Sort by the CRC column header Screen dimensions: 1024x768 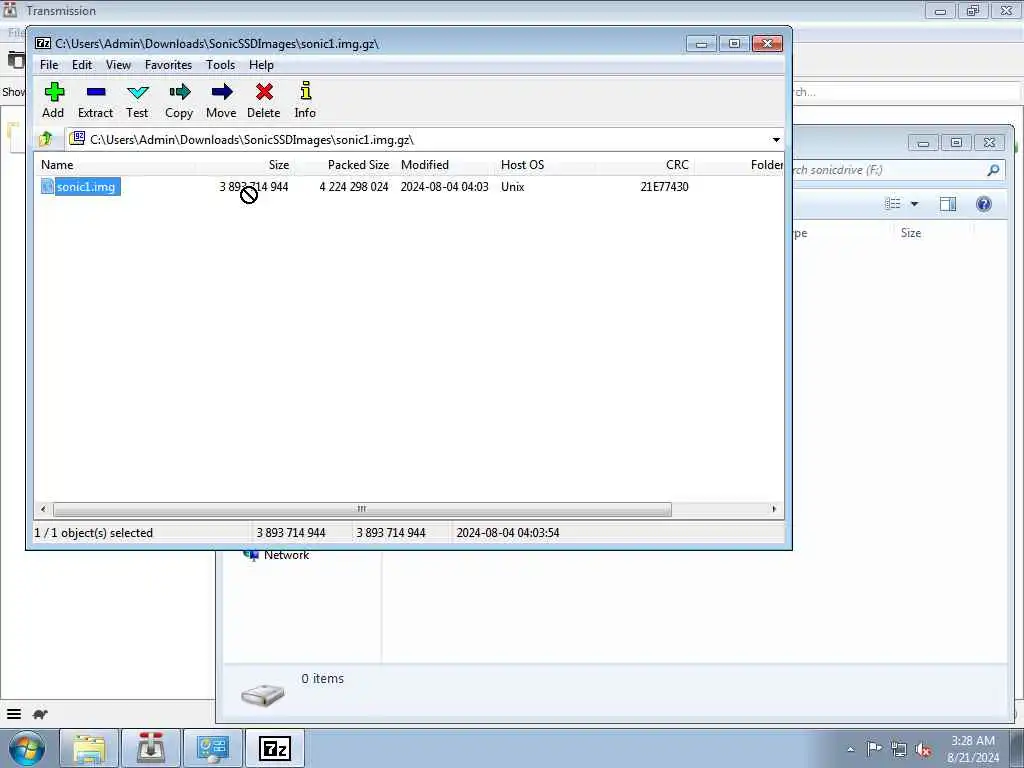(645, 165)
